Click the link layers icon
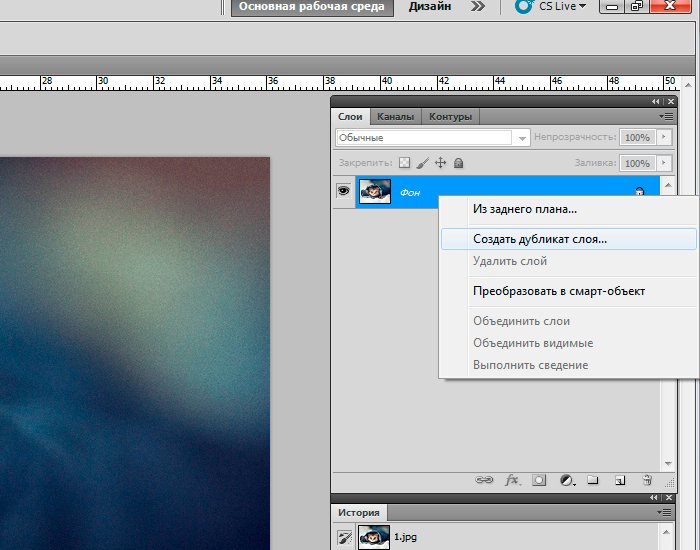 (484, 480)
